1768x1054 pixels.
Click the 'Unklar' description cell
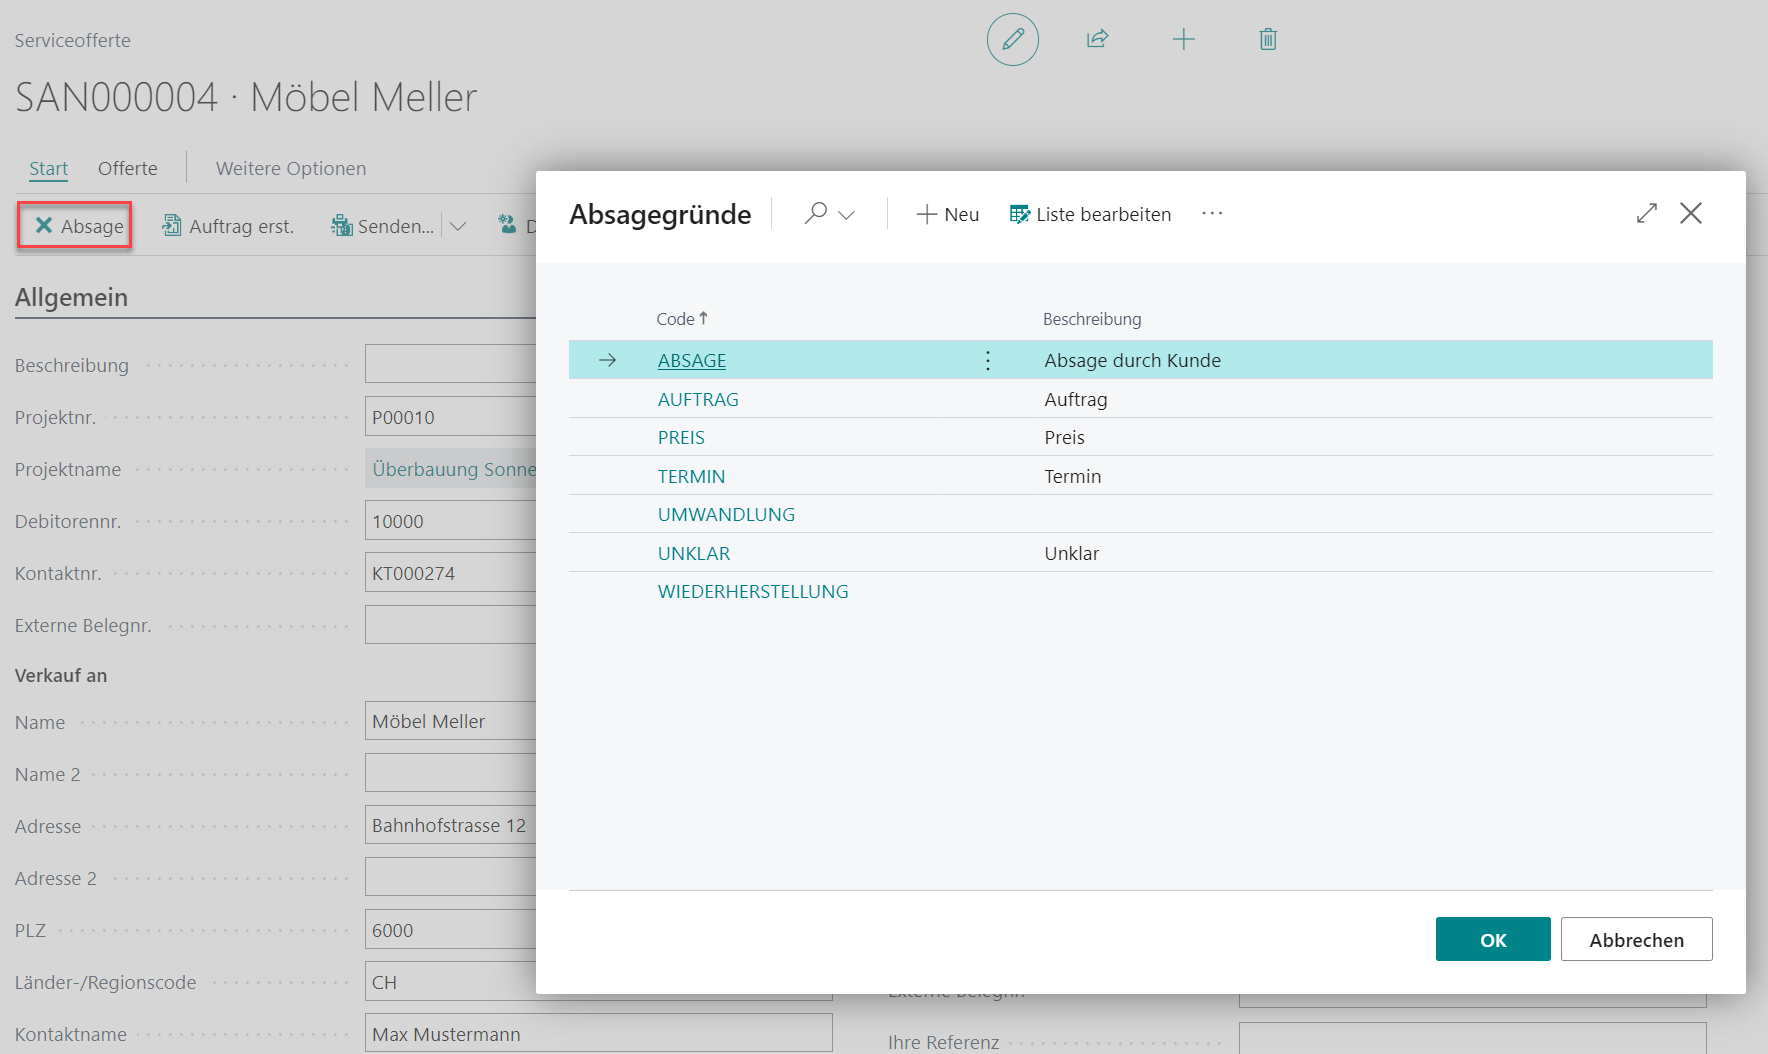(x=1071, y=553)
